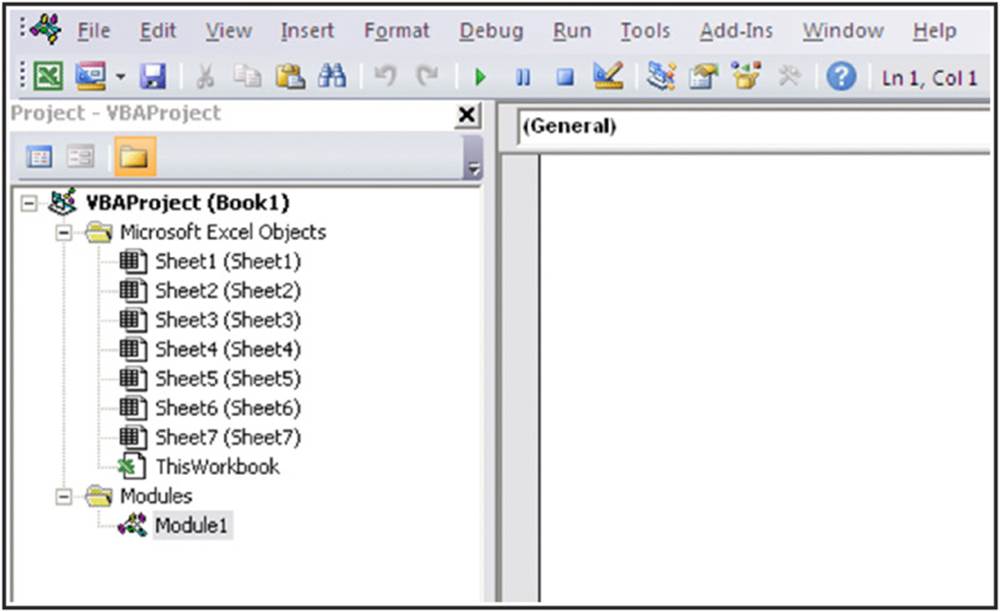Select Sheet6 (Sheet6) in the tree
This screenshot has width=1000, height=612.
click(228, 409)
